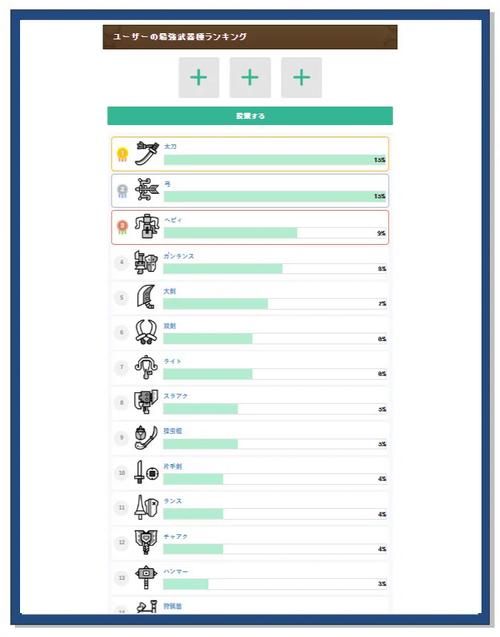
Task: Click the Gunlance (ガンランス) weapon icon
Action: [146, 262]
